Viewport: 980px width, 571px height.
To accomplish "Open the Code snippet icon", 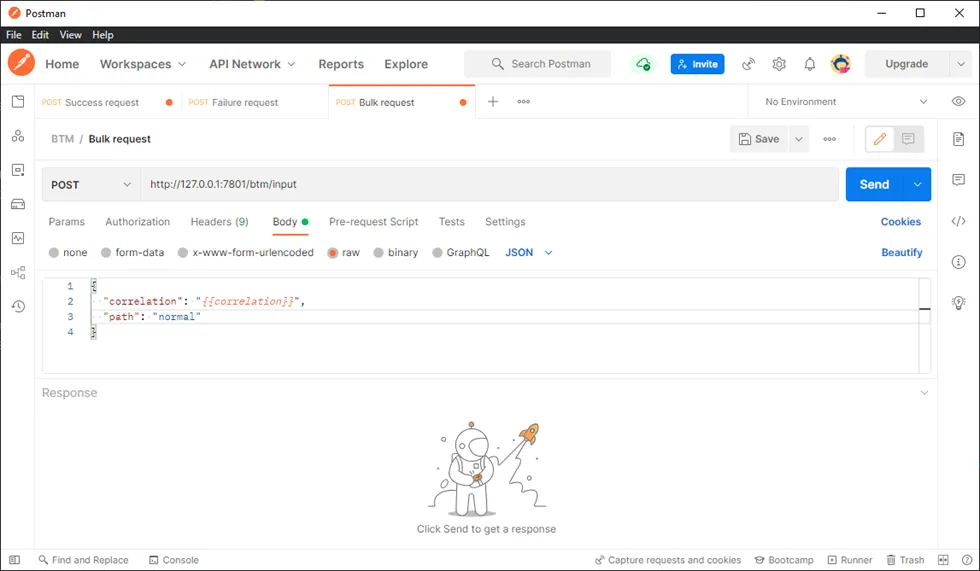I will (x=958, y=221).
